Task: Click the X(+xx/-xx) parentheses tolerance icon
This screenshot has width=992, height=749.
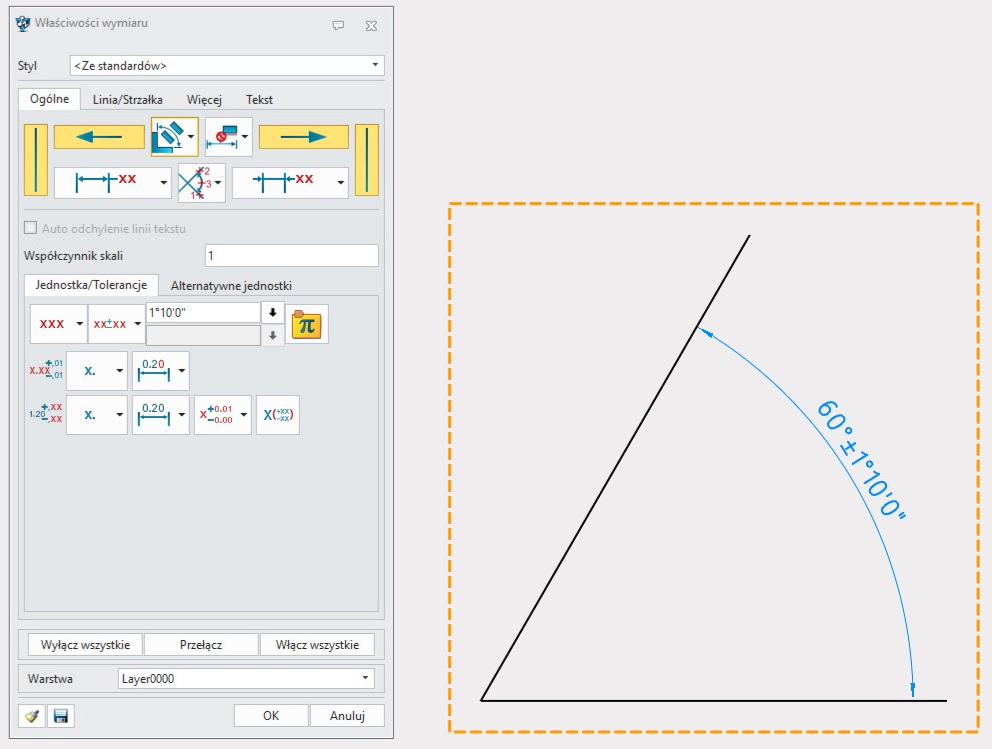Action: [277, 415]
